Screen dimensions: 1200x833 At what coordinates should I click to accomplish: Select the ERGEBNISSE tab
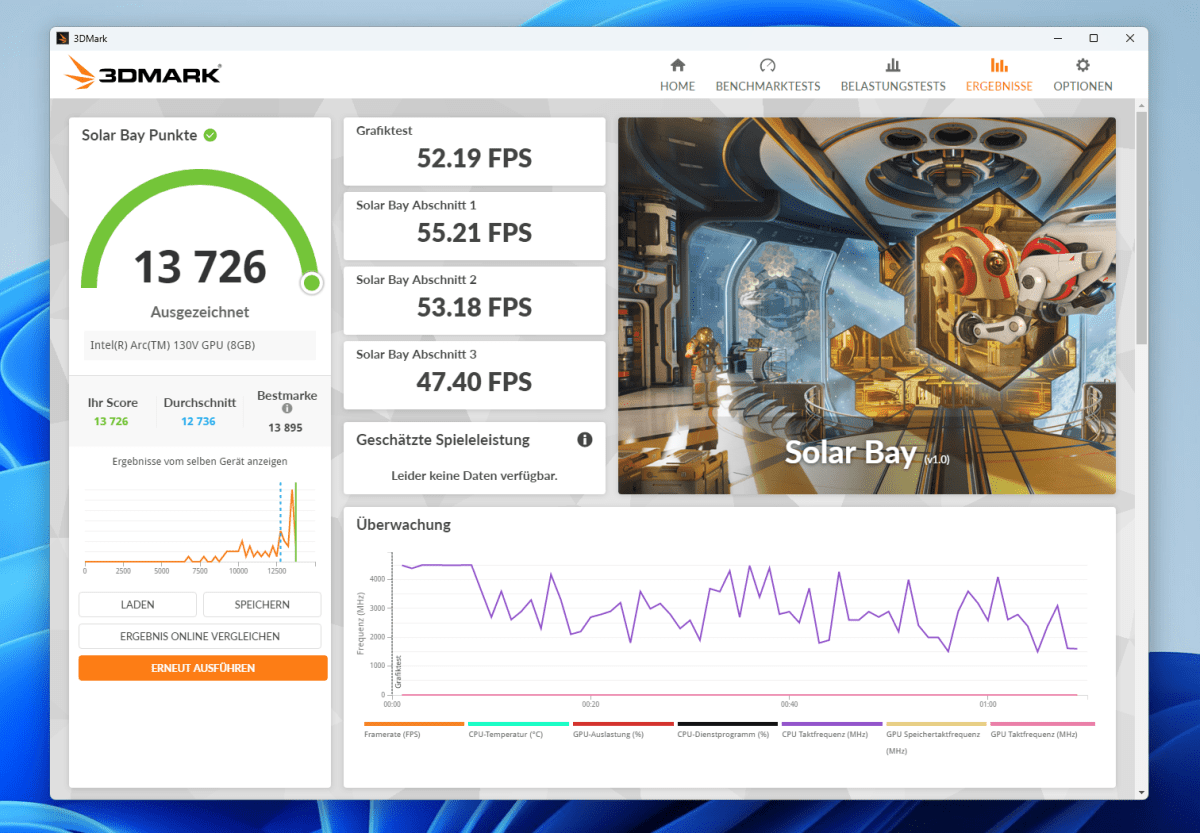coord(999,75)
